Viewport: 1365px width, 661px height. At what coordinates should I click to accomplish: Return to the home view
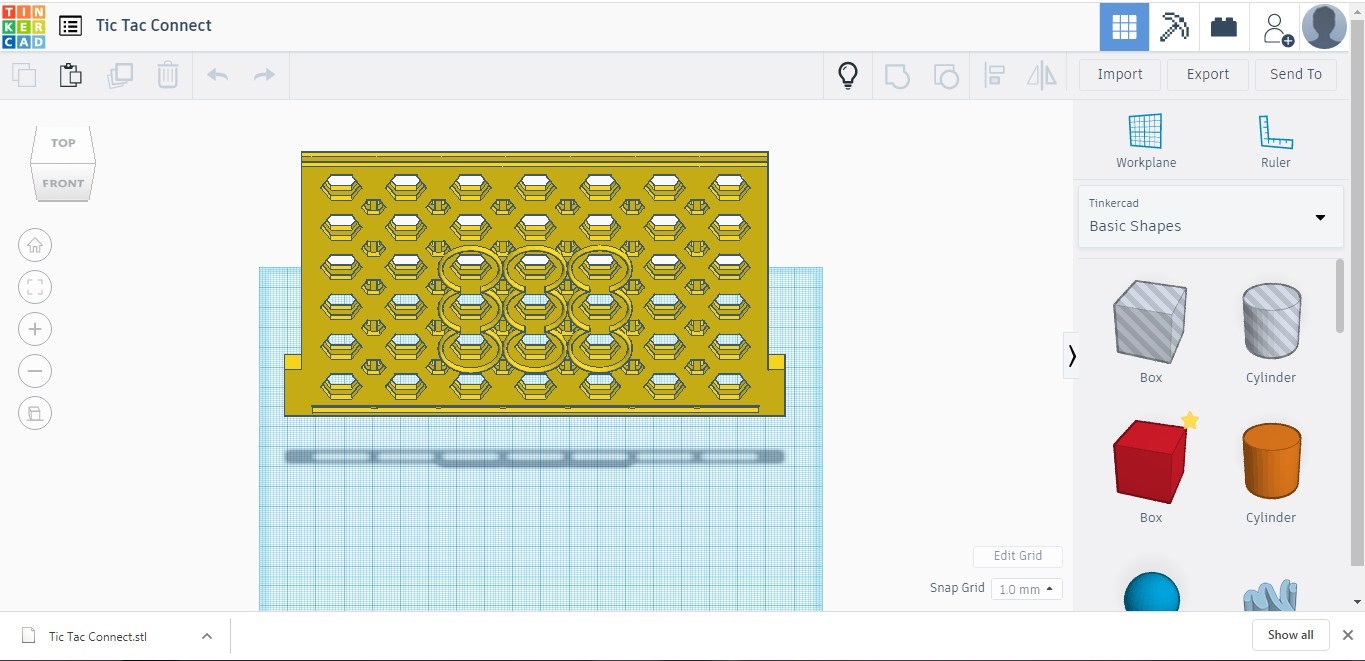click(35, 245)
